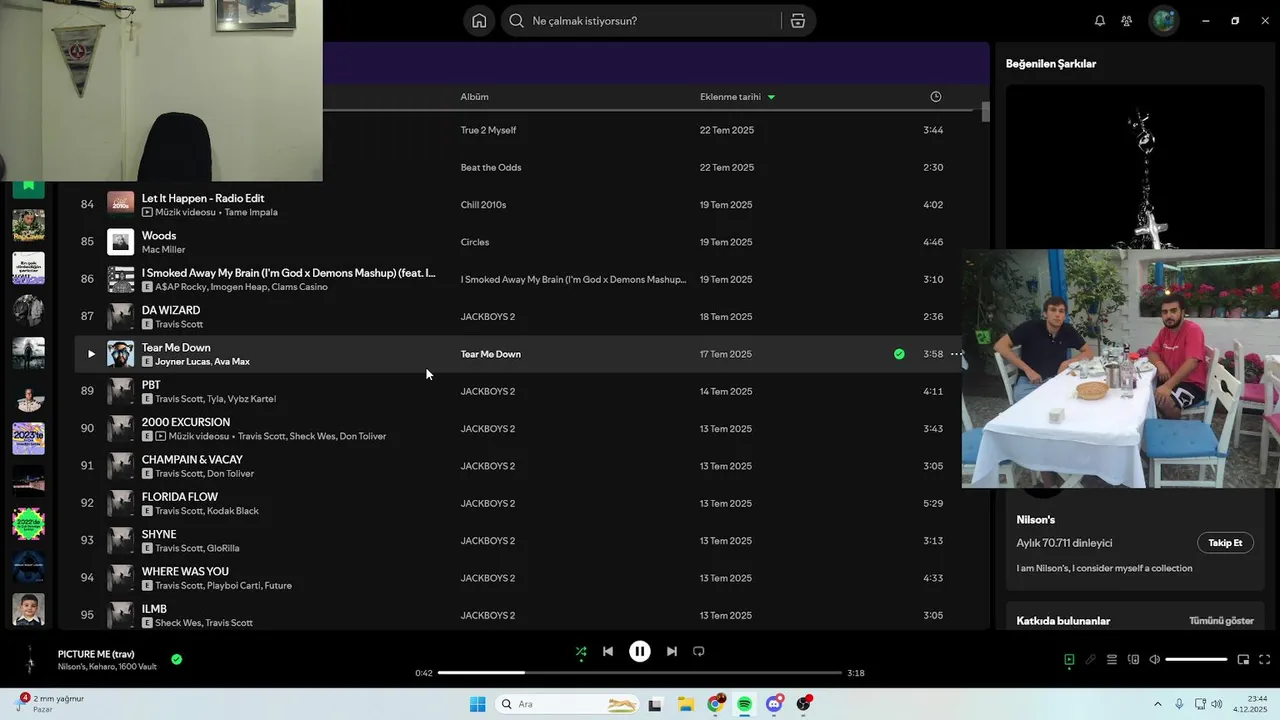Viewport: 1280px width, 720px height.
Task: Open the Beat the Odds album link
Action: point(491,167)
